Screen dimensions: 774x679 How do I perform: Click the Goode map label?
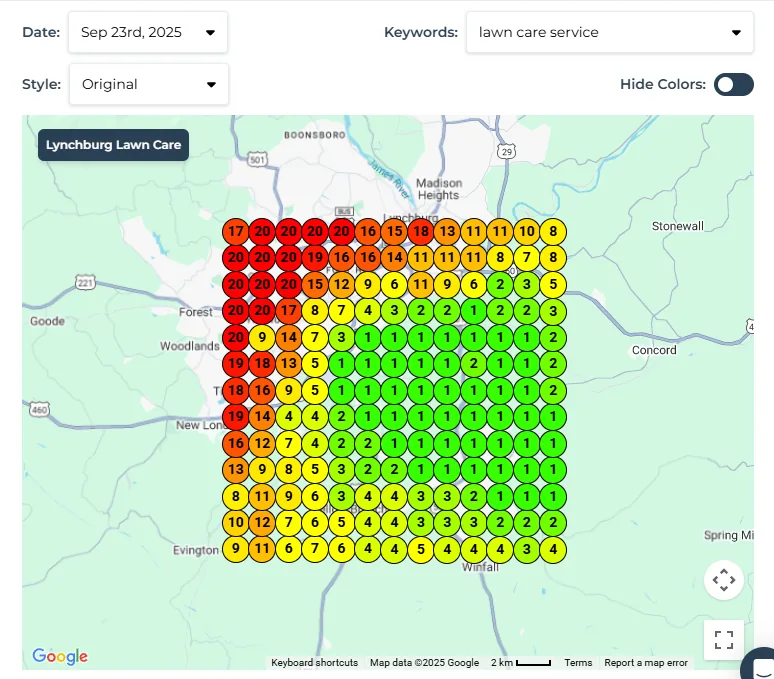point(47,321)
